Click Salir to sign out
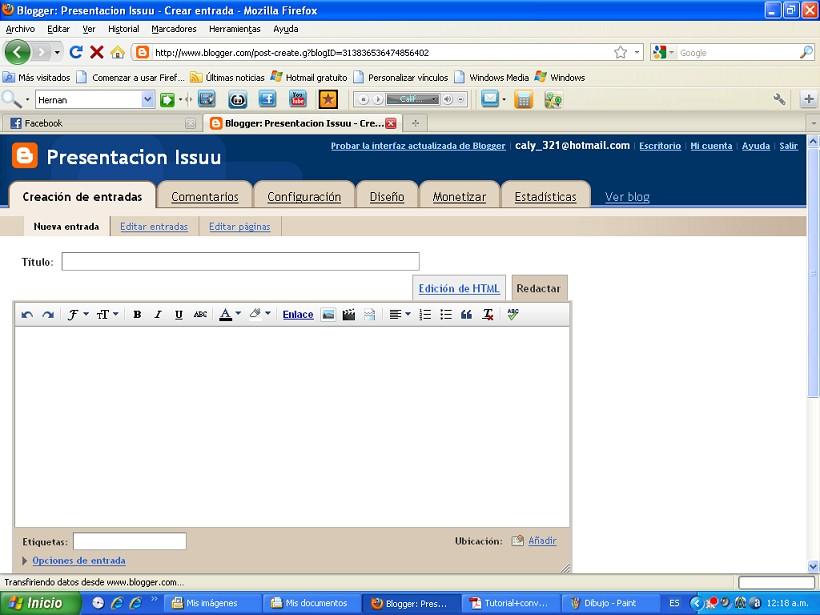The height and width of the screenshot is (615, 820). 788,146
